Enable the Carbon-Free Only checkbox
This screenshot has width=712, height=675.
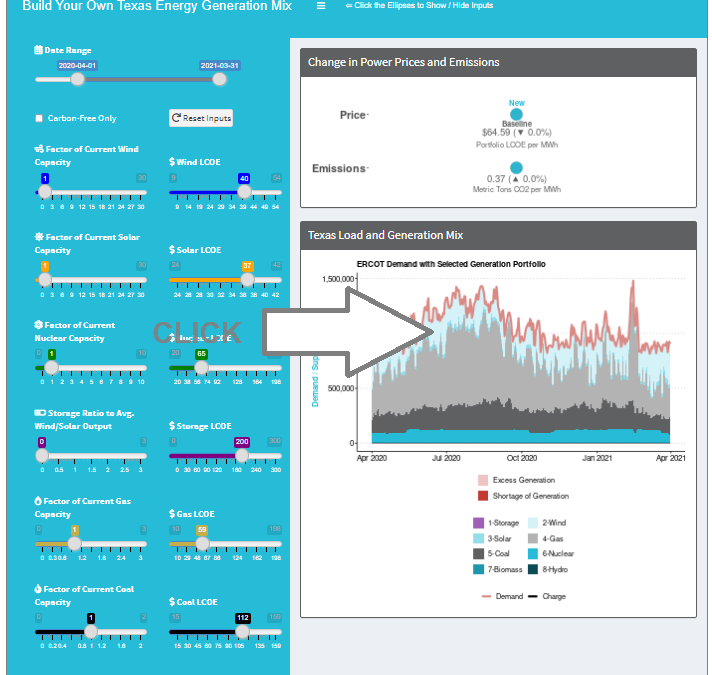point(39,118)
